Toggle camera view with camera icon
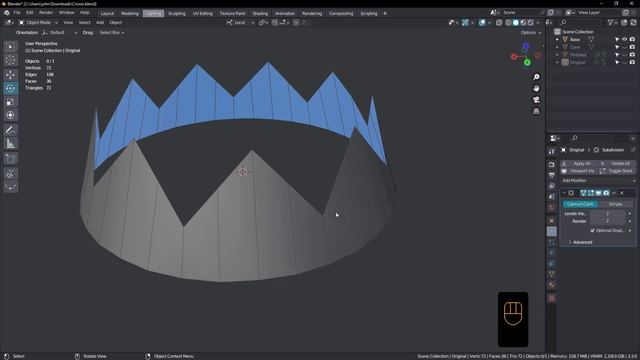This screenshot has width=640, height=360. point(536,100)
